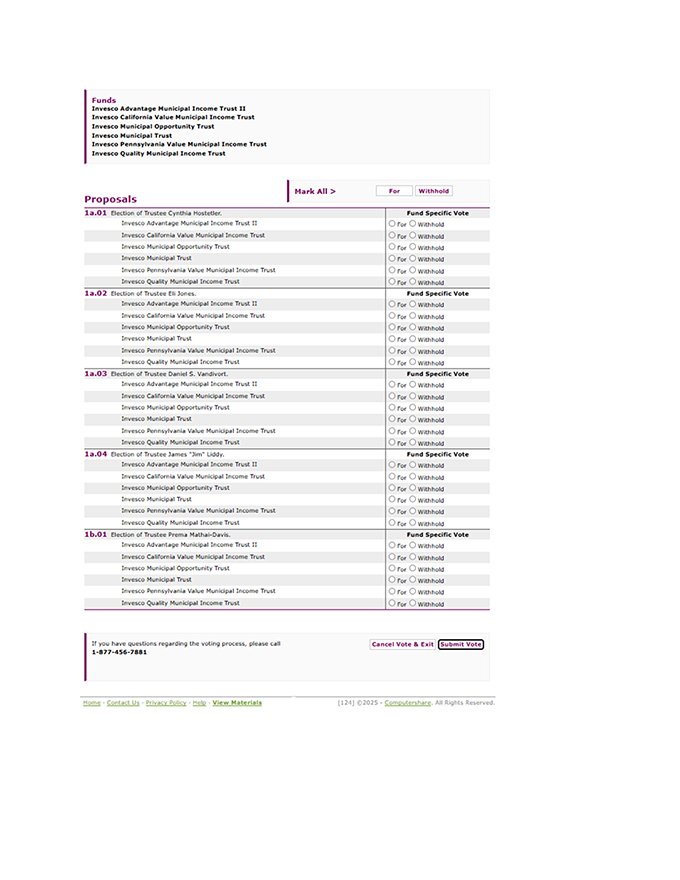Select For on 1a.01 Invesco California Value Municipal Income Trust

[x=392, y=235]
